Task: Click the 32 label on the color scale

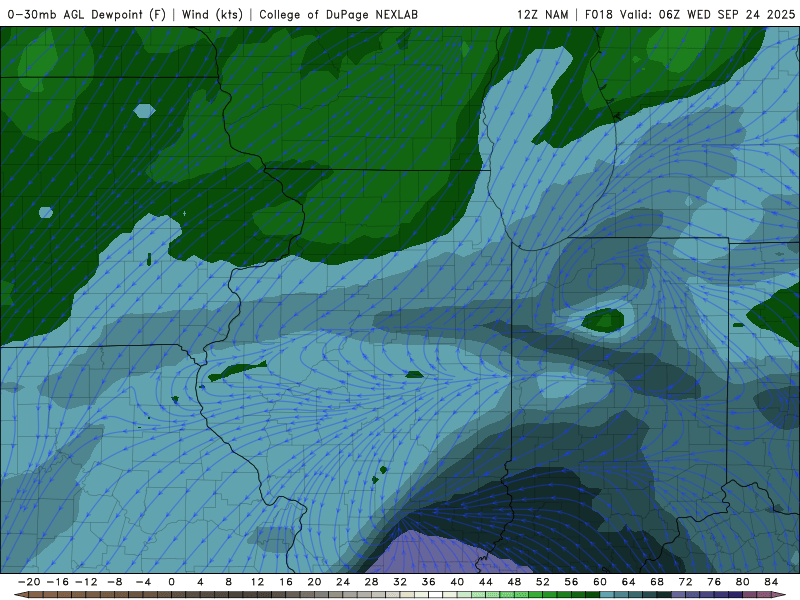Action: pos(400,582)
